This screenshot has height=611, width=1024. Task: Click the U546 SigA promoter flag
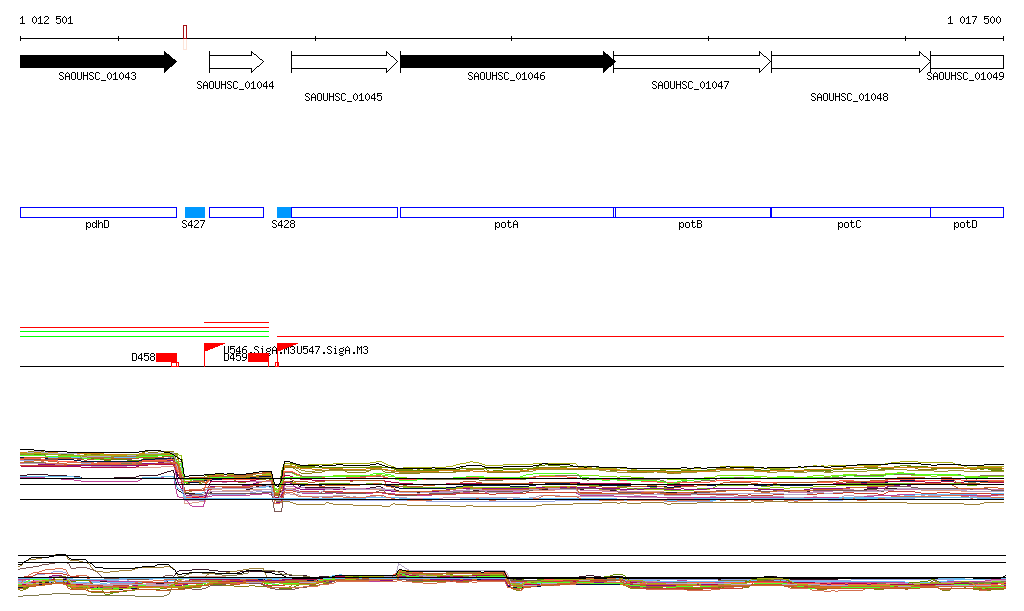pos(213,348)
